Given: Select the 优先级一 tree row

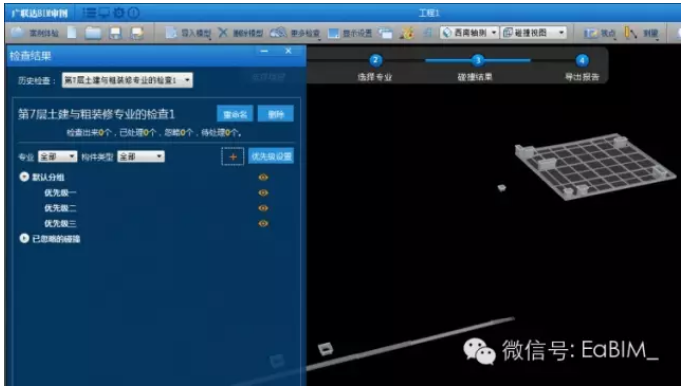Looking at the screenshot, I should click(x=60, y=193).
